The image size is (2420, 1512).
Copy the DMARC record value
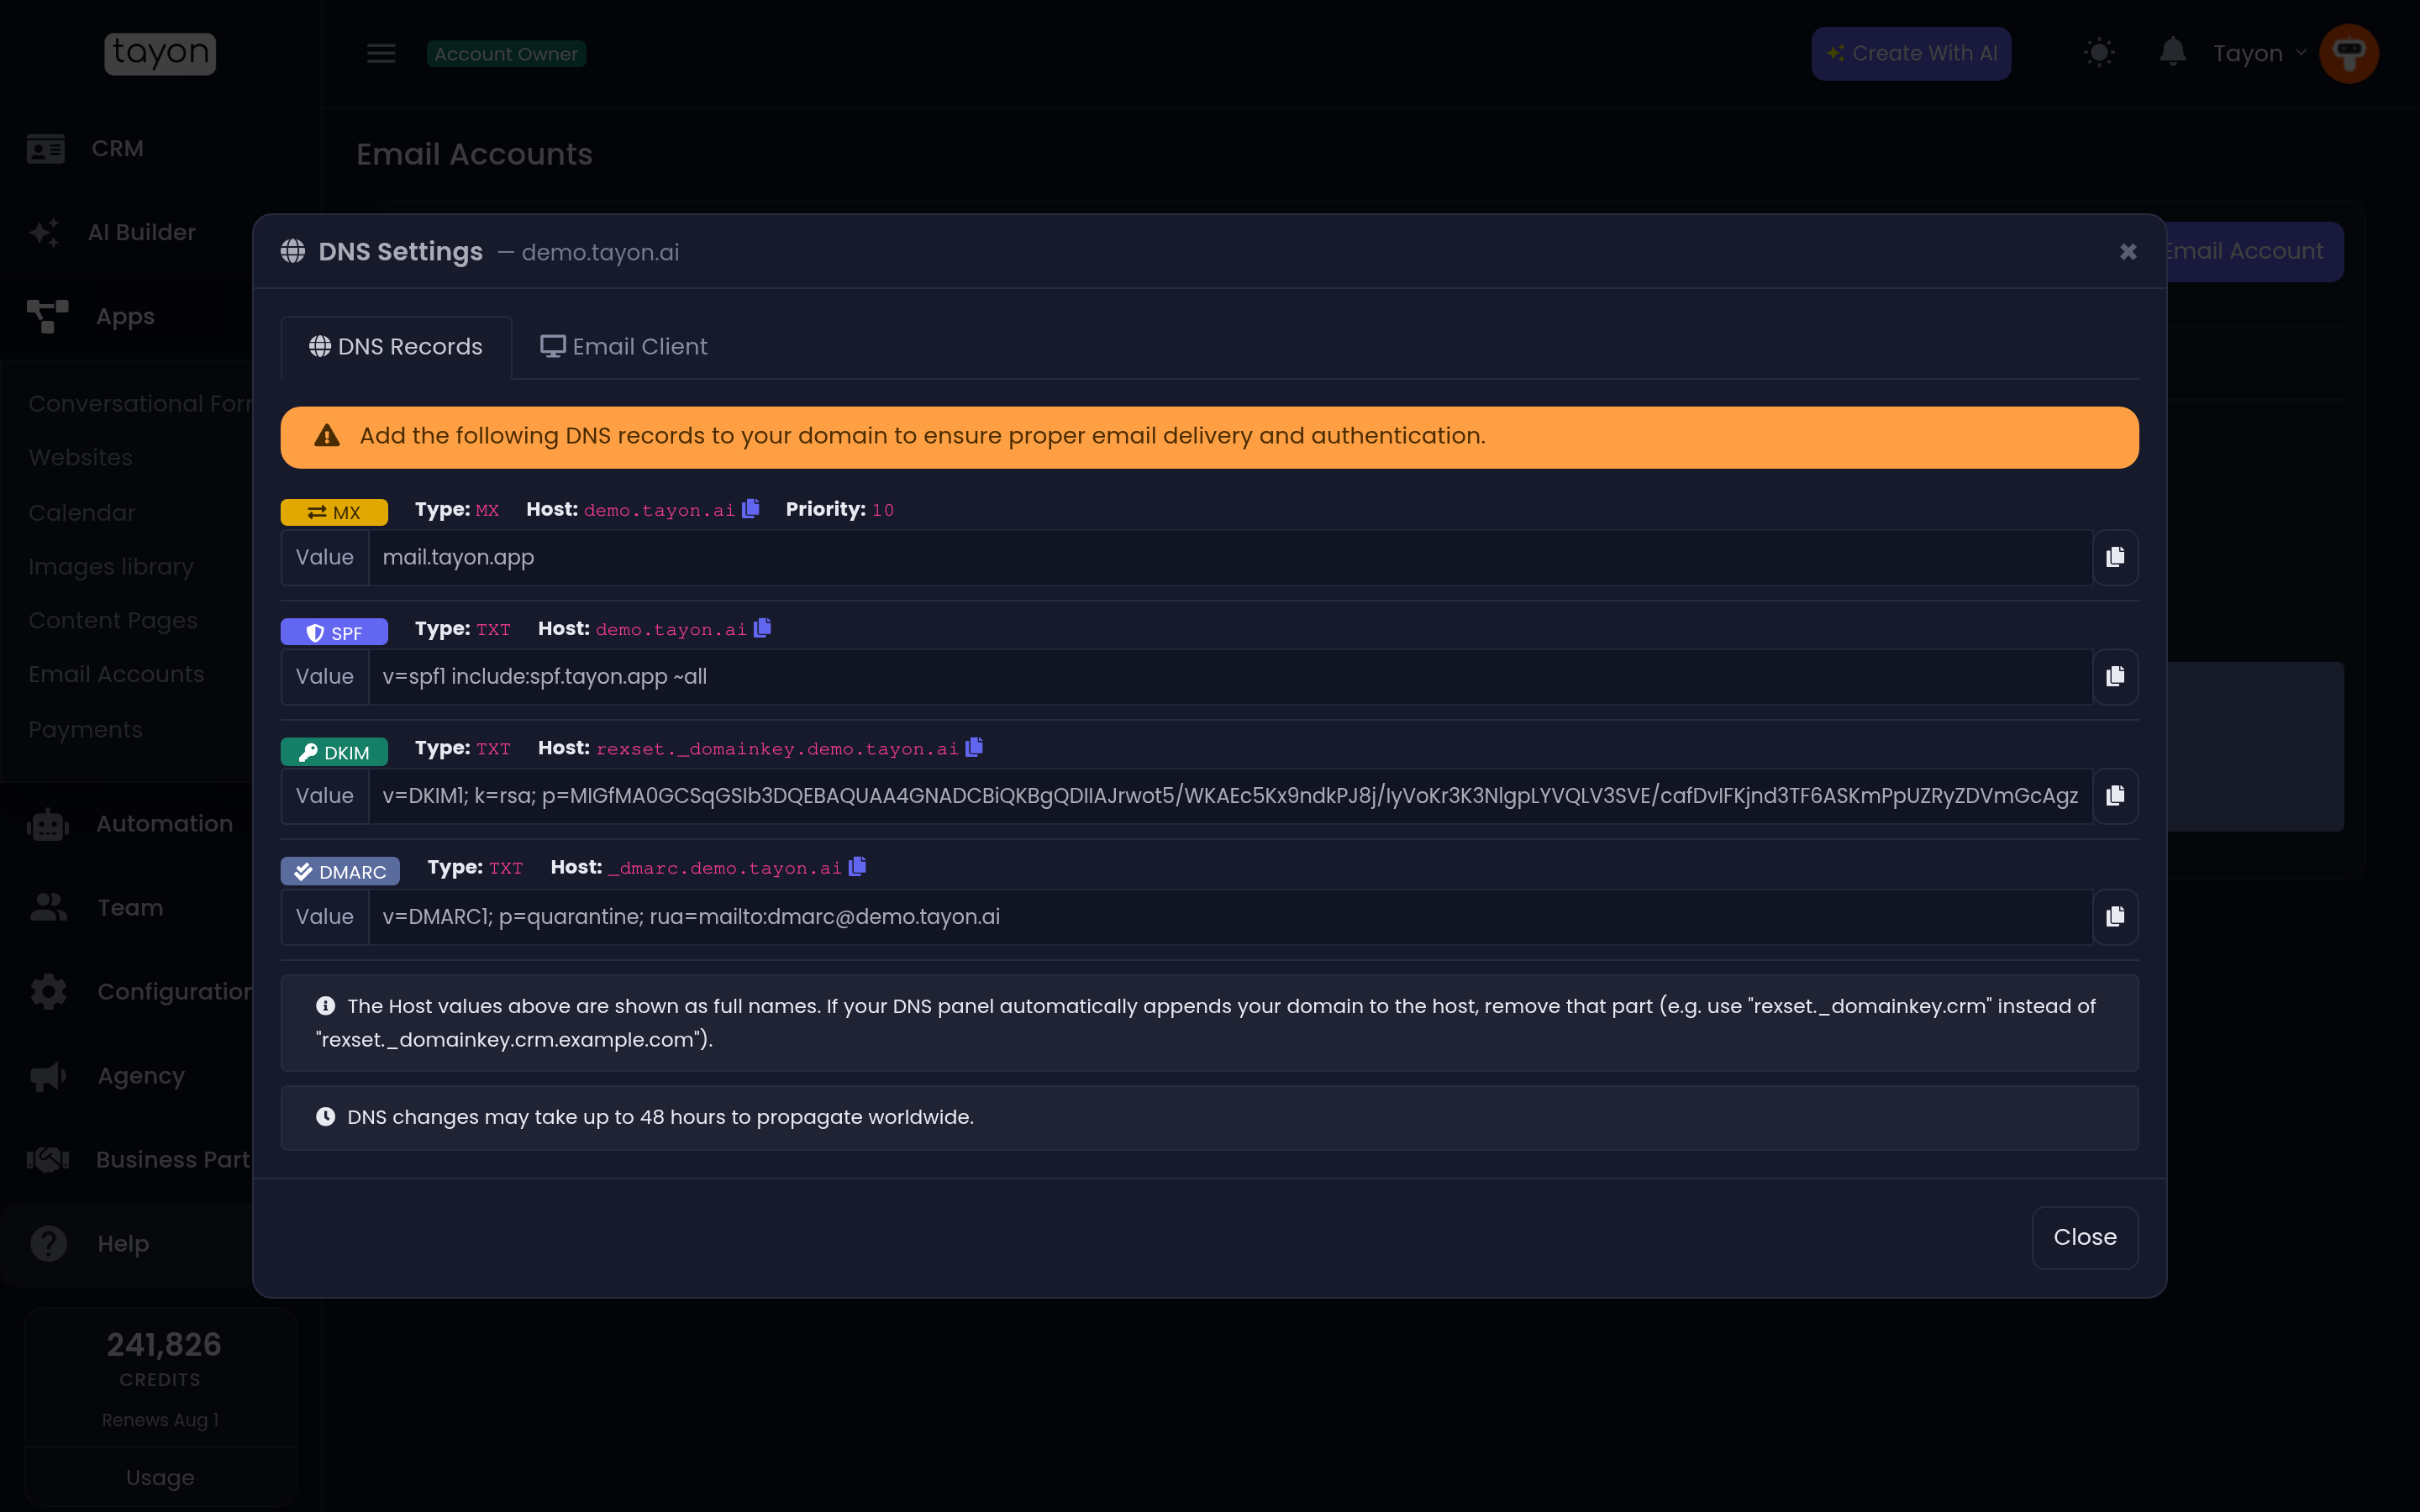pos(2115,917)
